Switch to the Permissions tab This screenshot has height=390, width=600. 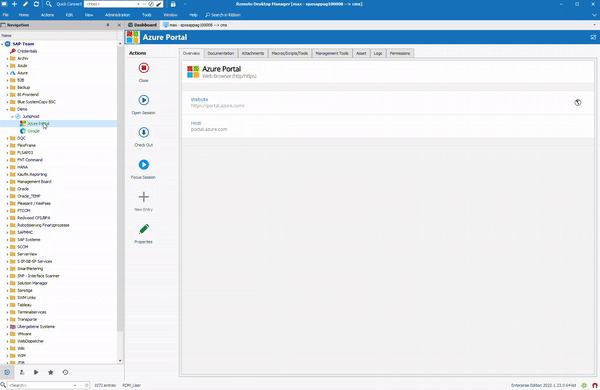tap(400, 53)
